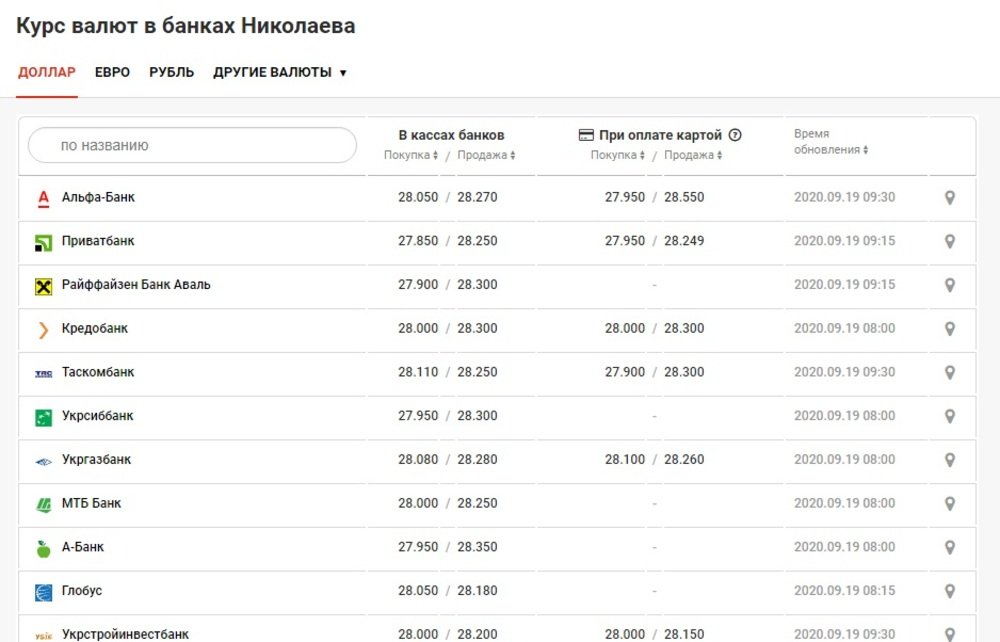Click the В кассах банков column header

(x=452, y=135)
